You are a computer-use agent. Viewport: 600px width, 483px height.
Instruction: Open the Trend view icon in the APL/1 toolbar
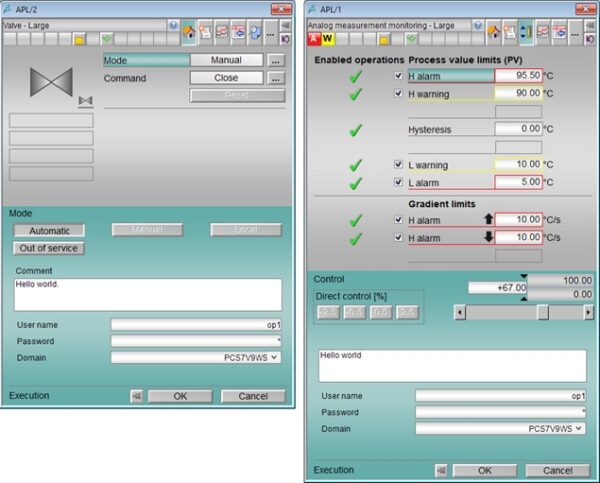tap(543, 33)
